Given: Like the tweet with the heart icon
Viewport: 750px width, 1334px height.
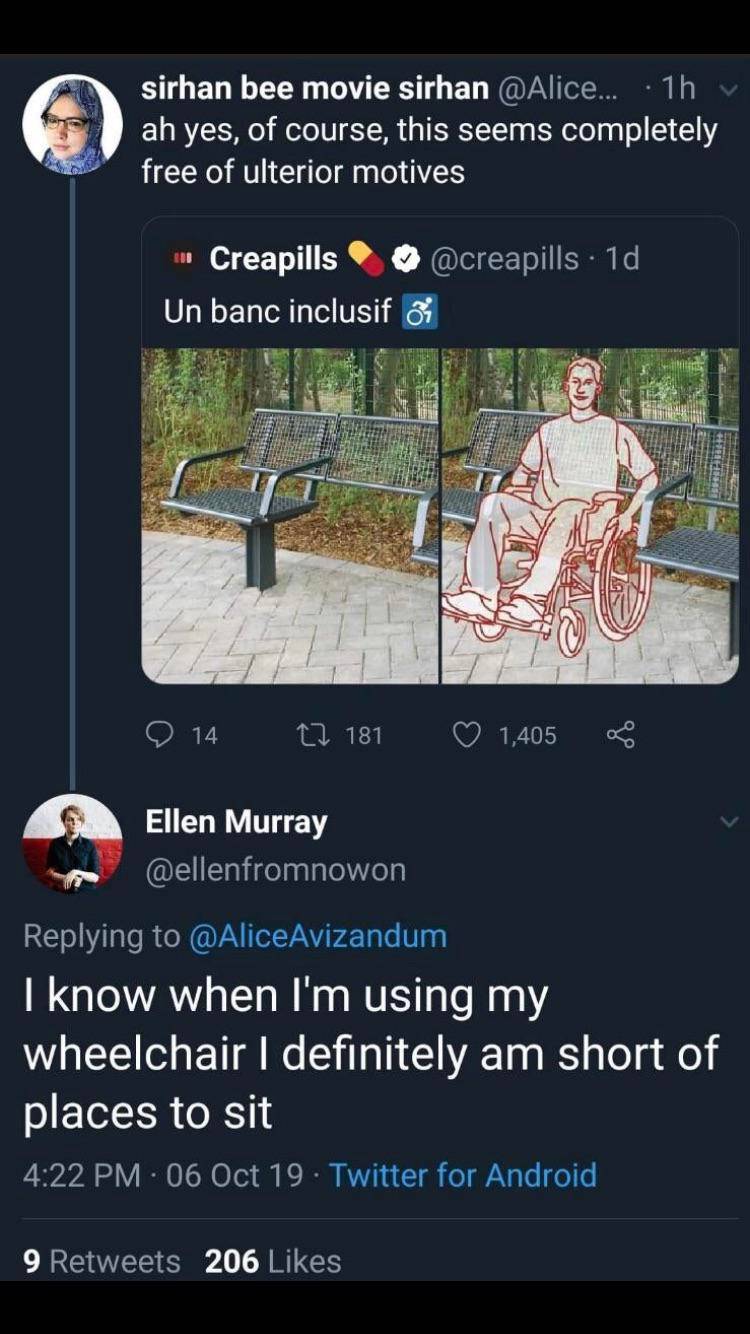Looking at the screenshot, I should point(465,736).
